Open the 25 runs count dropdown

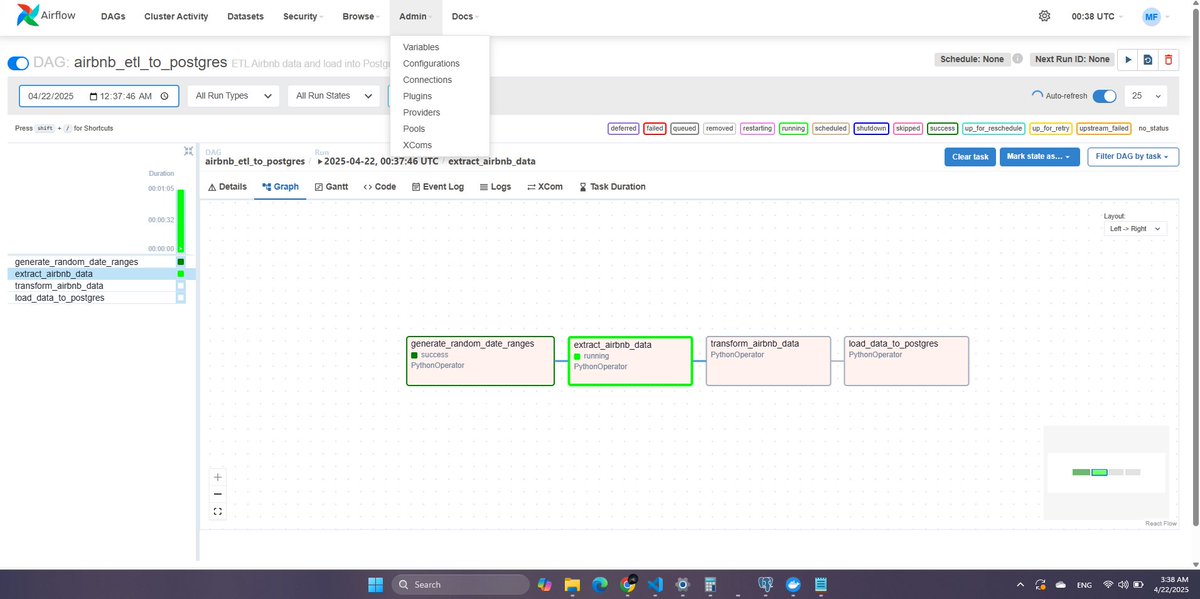click(1145, 96)
